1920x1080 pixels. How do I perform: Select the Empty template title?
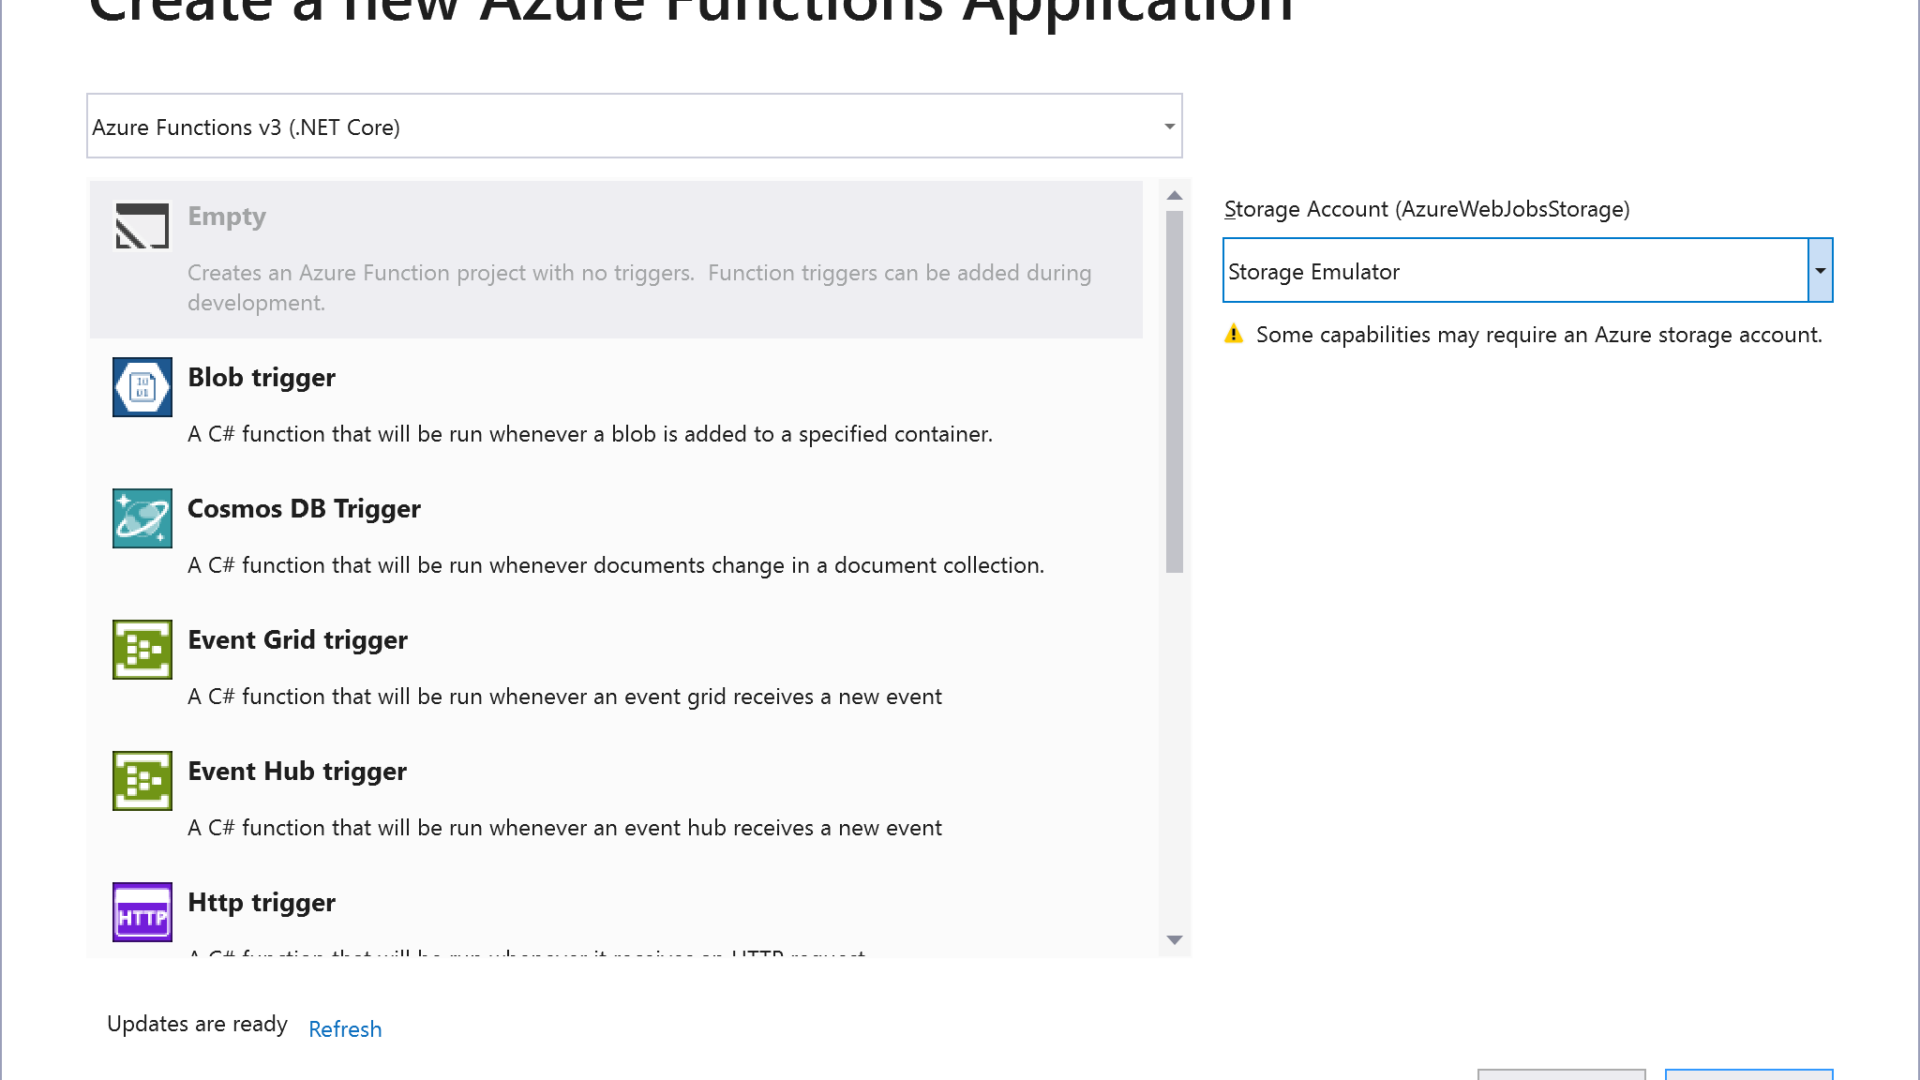tap(227, 217)
